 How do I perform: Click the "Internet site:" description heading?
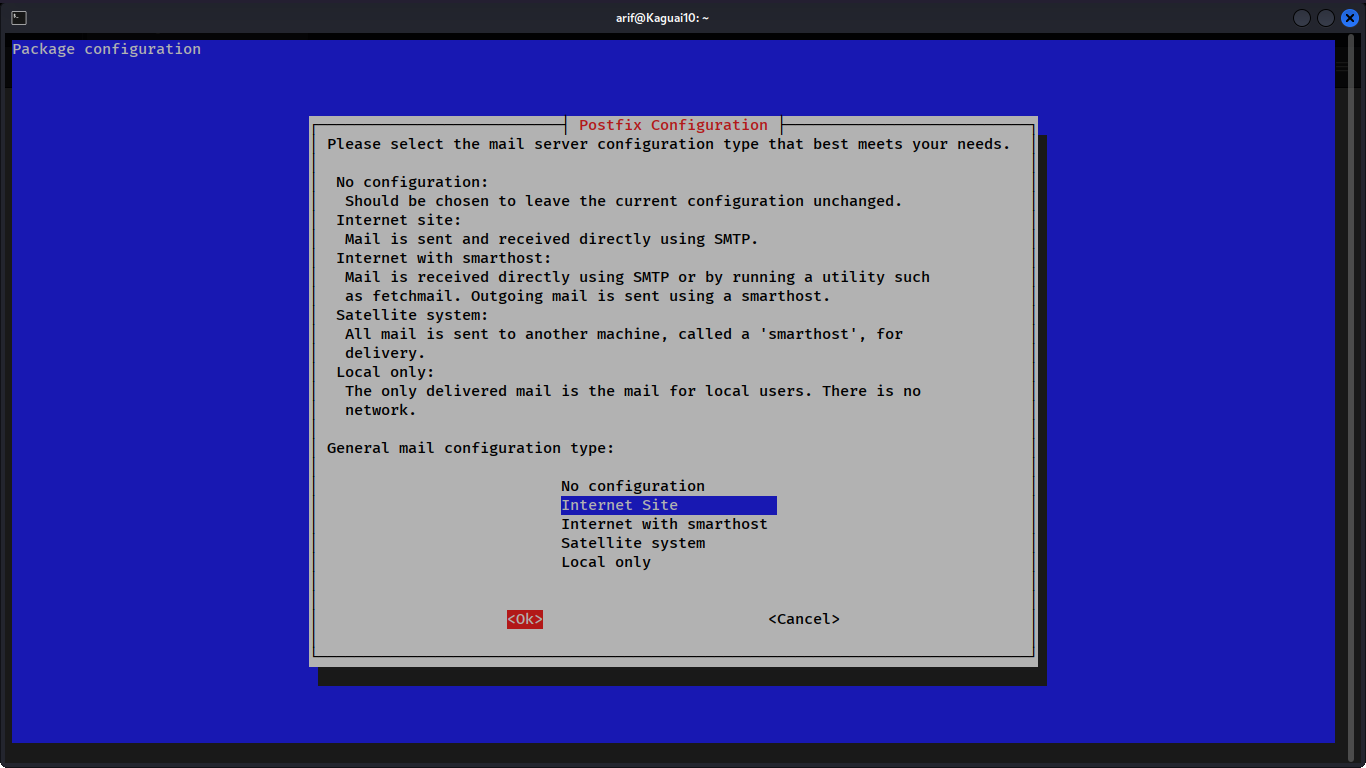coord(399,220)
